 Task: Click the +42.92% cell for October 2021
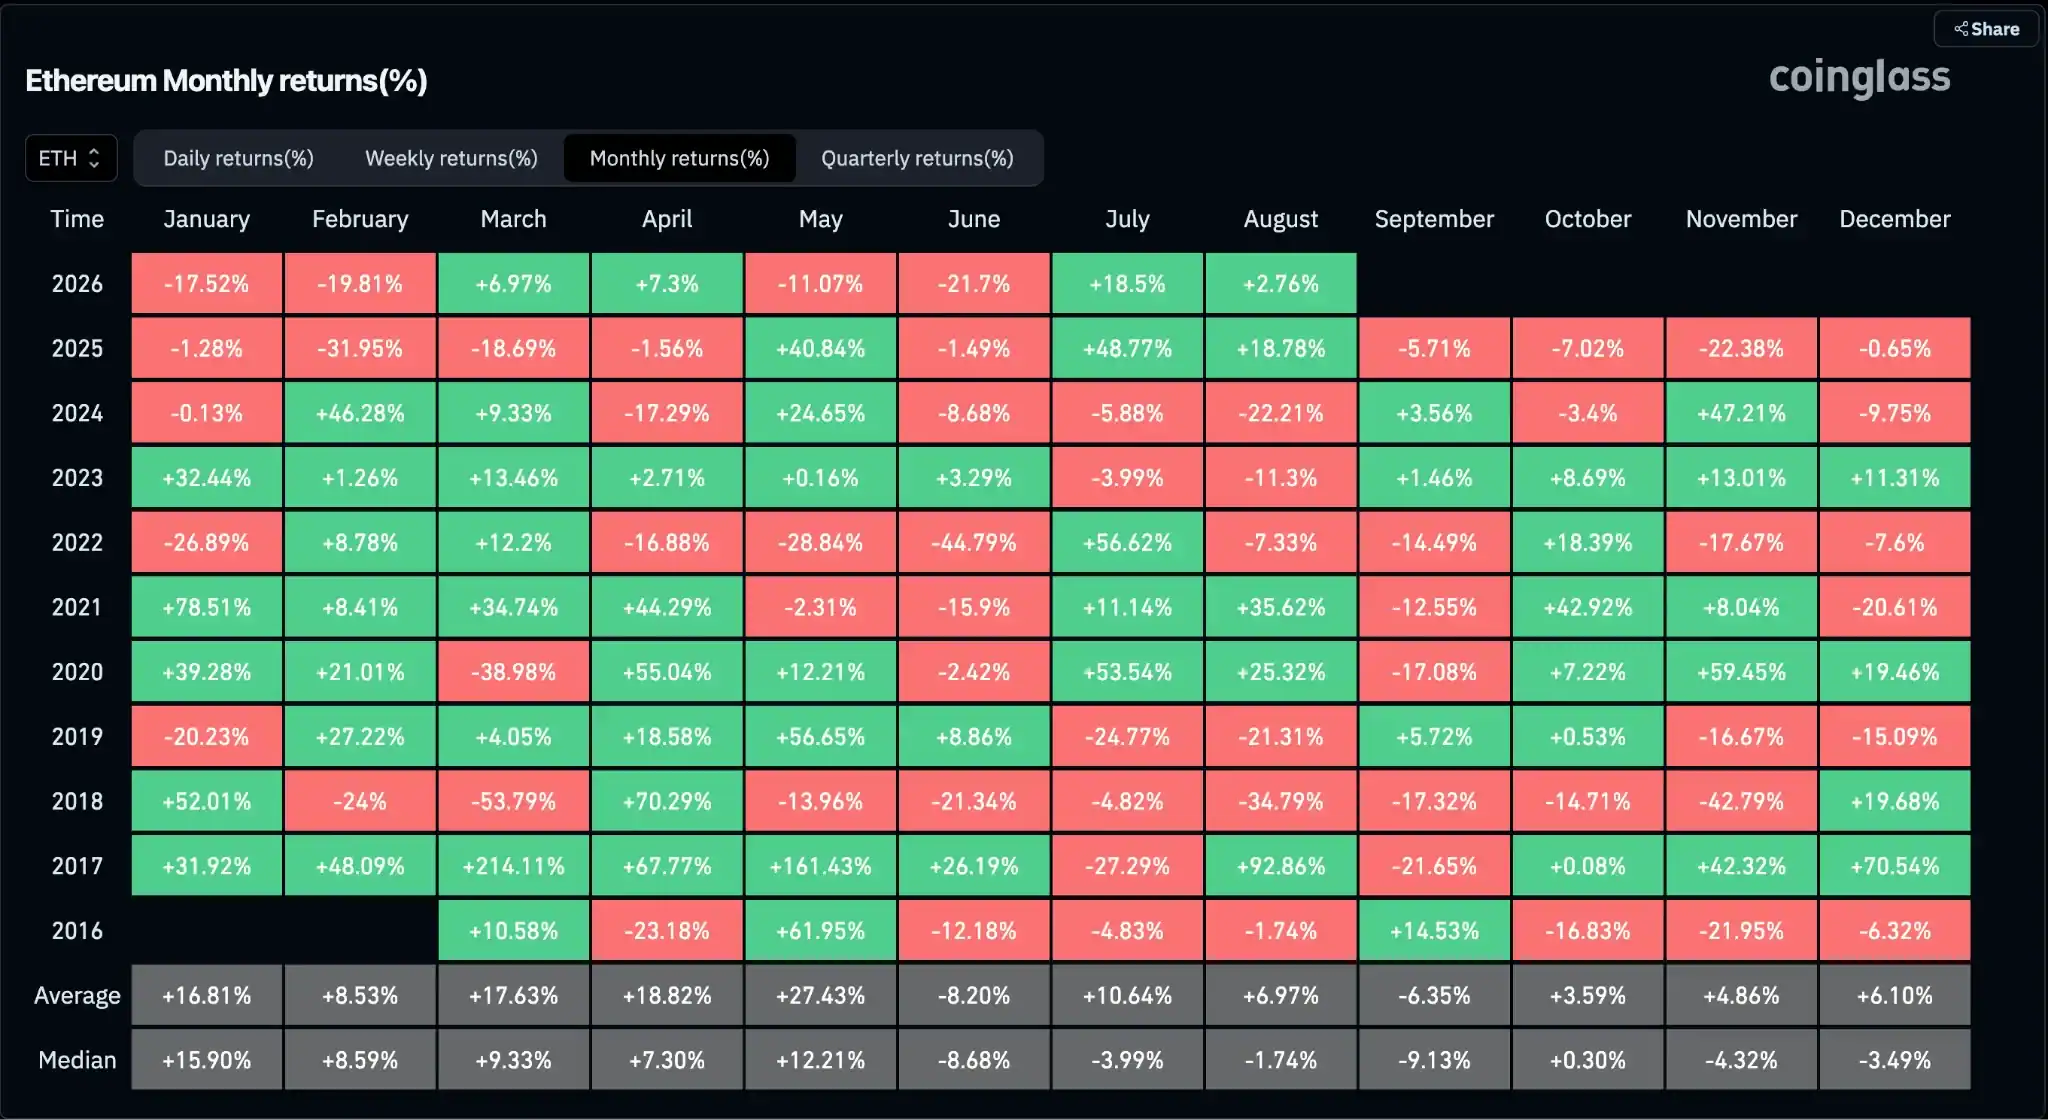click(1588, 607)
